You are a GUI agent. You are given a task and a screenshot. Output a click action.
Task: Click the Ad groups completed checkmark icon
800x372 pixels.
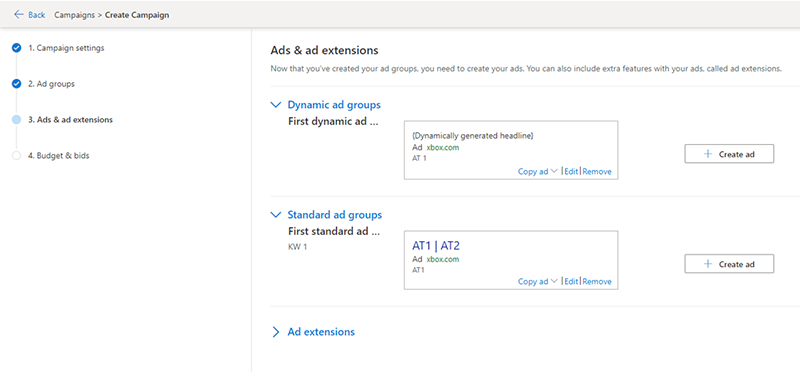pos(16,84)
